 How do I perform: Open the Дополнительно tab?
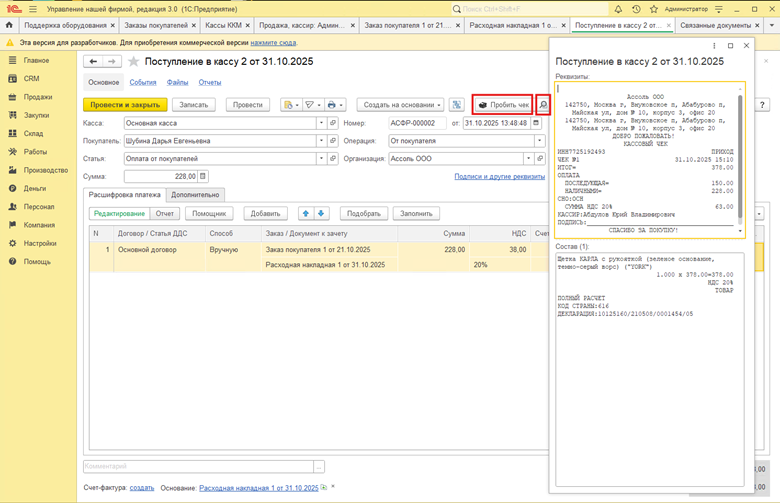click(x=195, y=194)
